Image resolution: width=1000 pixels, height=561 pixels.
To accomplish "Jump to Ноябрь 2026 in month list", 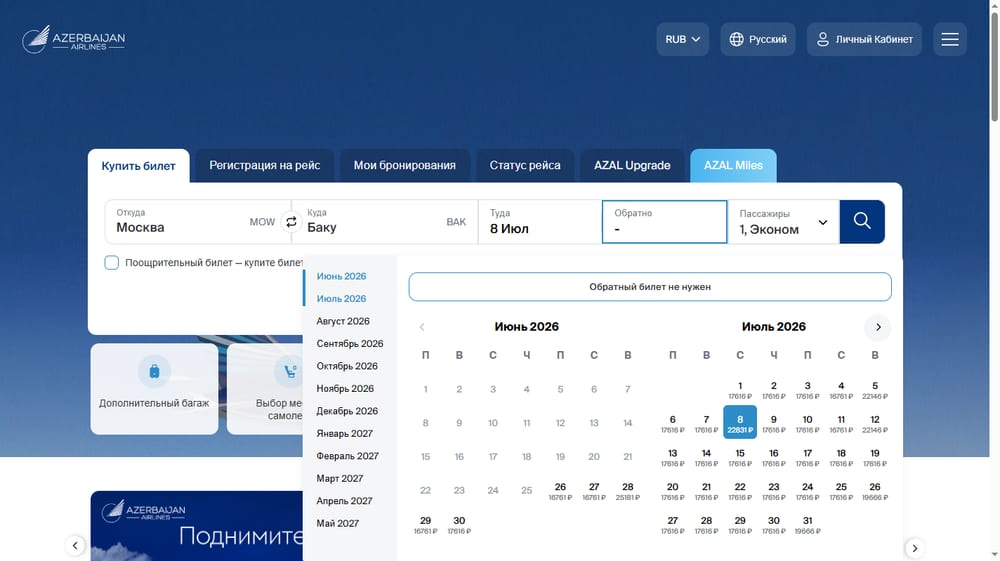I will point(345,388).
